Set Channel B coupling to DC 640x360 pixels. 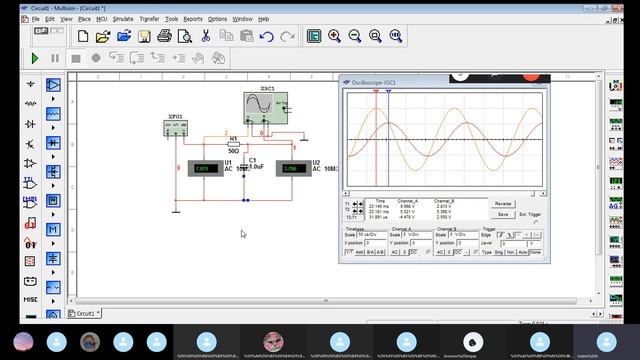458,253
